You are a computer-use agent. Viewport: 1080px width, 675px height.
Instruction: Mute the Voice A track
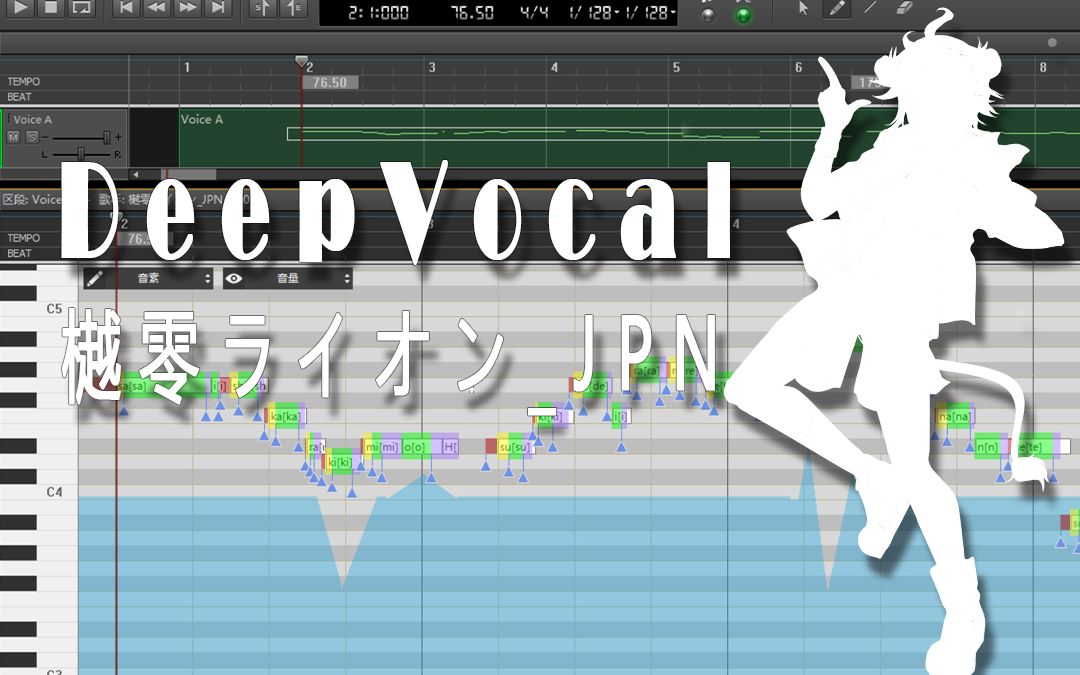pos(13,137)
